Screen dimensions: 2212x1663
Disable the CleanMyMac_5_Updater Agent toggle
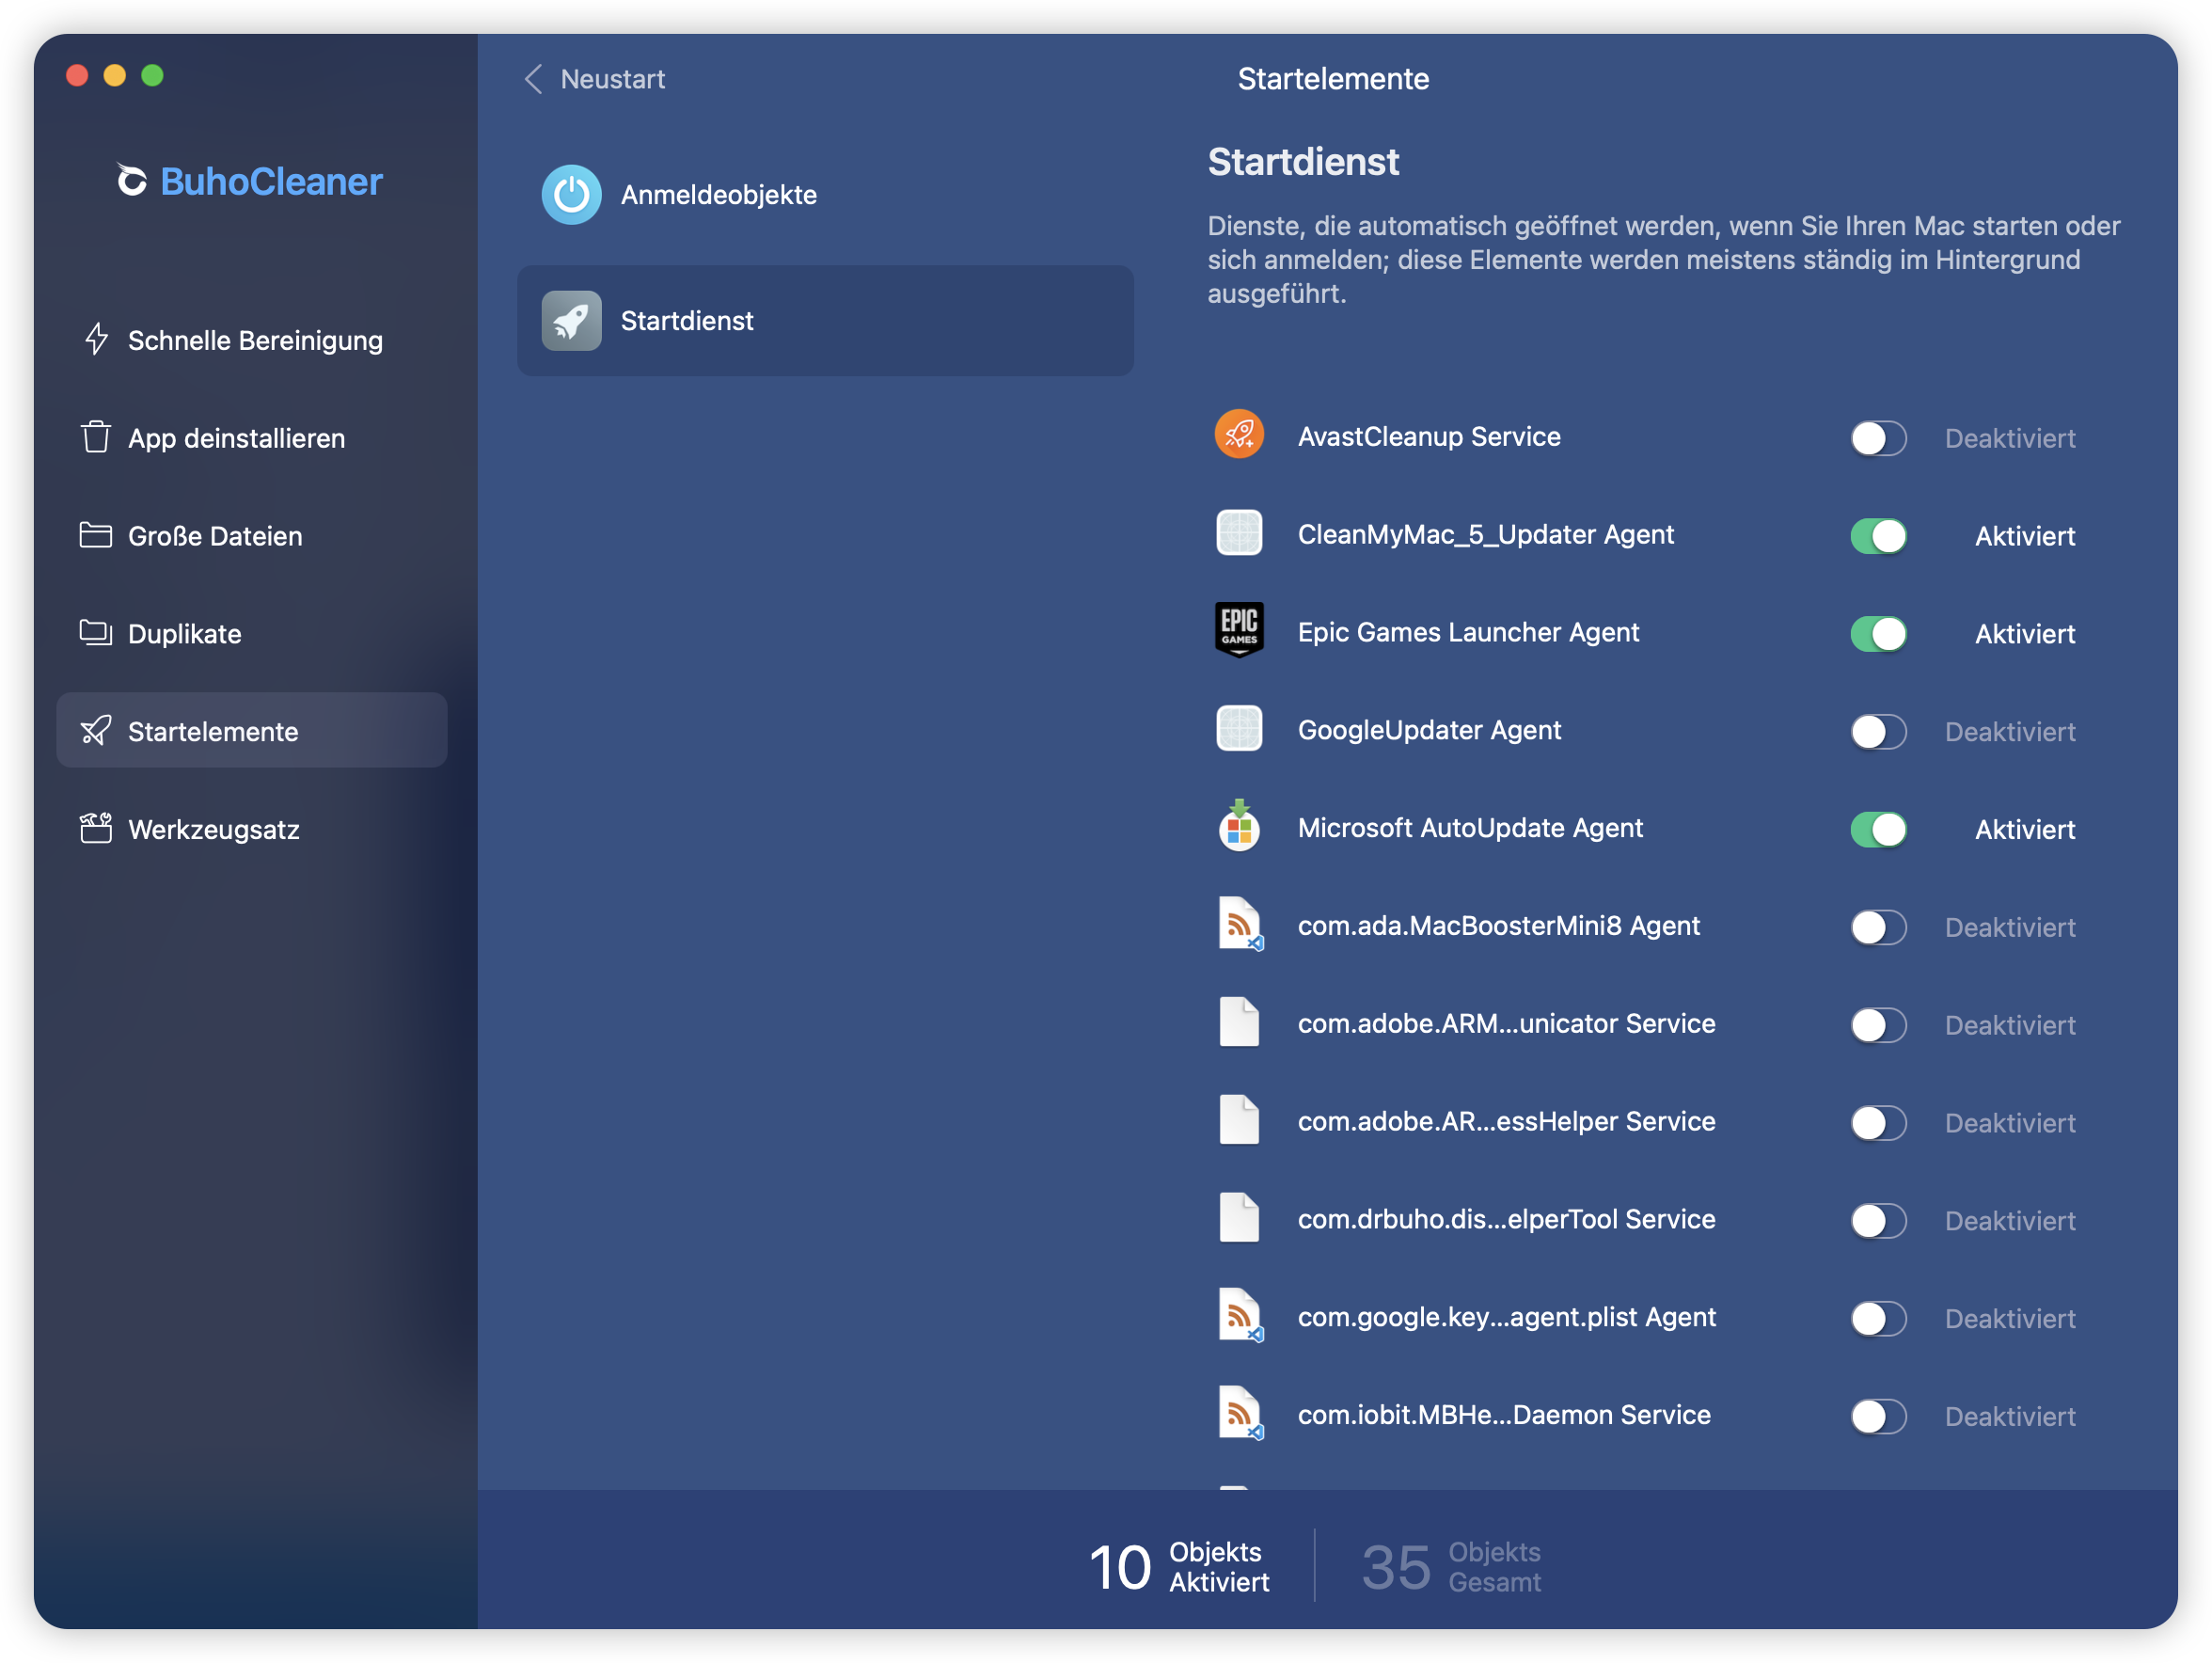tap(1879, 536)
